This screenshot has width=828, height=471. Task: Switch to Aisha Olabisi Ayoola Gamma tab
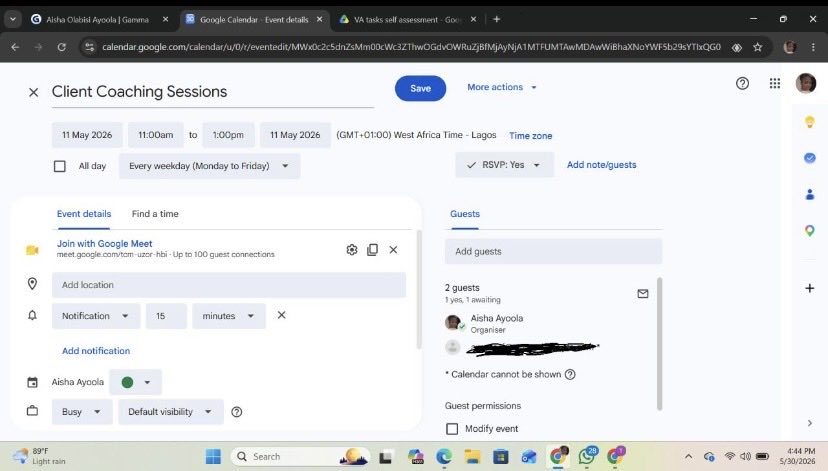pyautogui.click(x=98, y=20)
